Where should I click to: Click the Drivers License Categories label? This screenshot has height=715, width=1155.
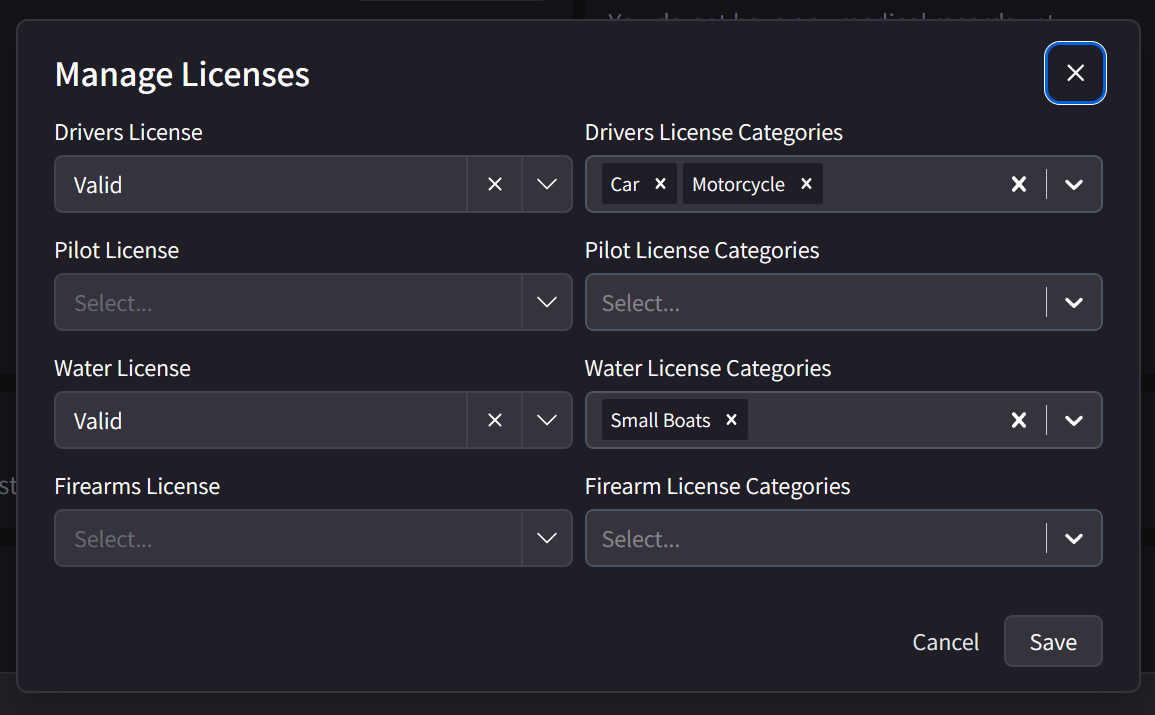coord(713,133)
